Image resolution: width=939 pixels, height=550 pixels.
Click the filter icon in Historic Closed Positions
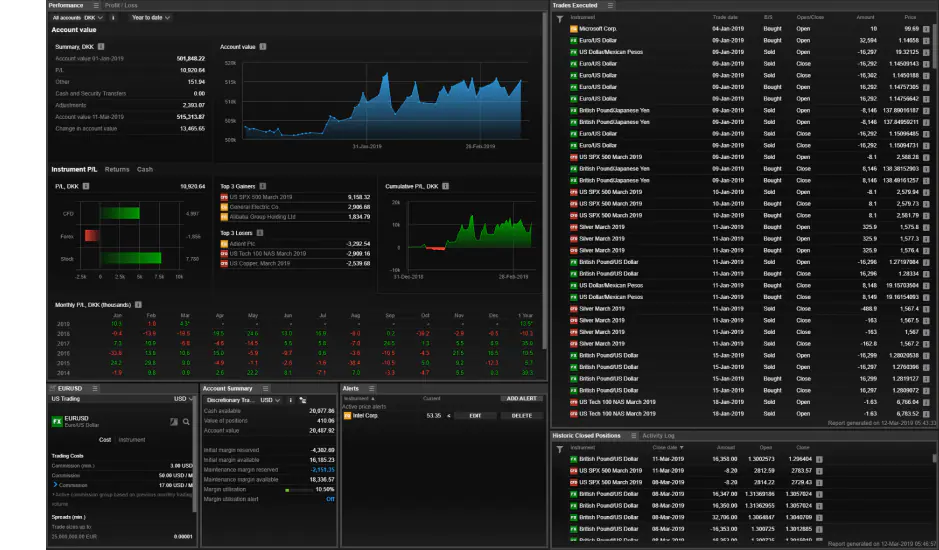click(x=559, y=449)
